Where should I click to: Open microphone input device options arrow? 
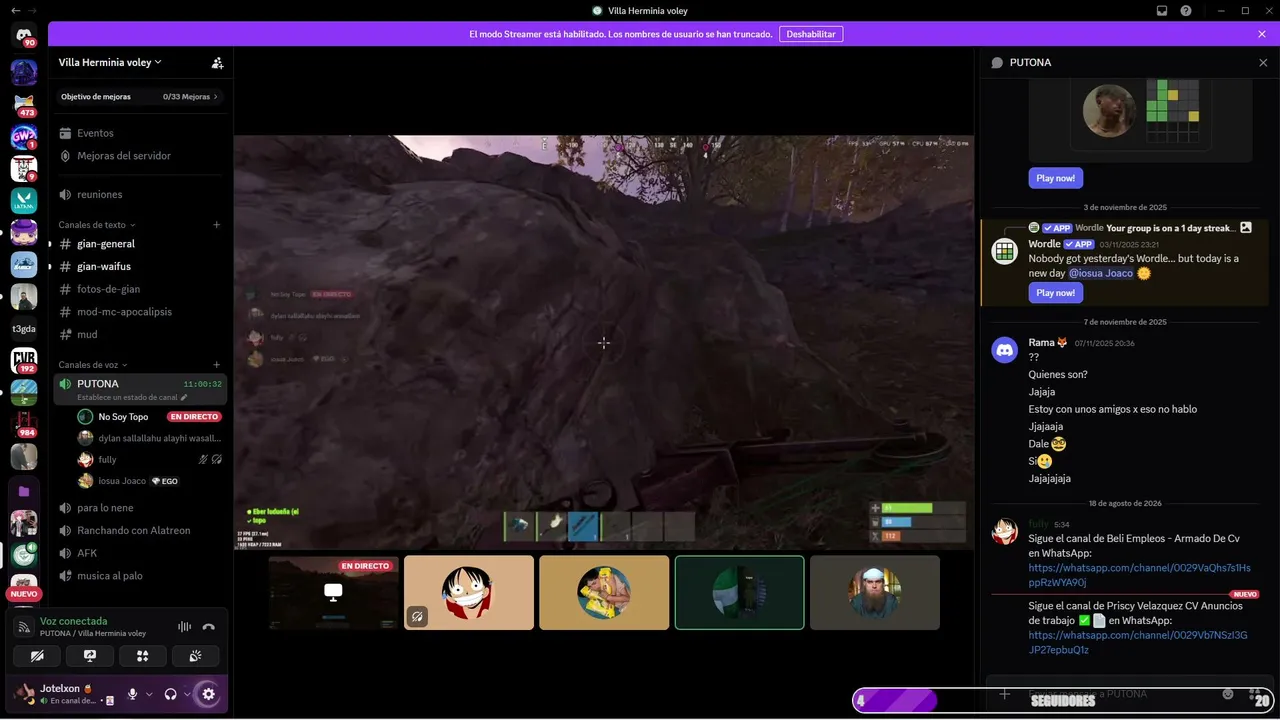pos(149,694)
